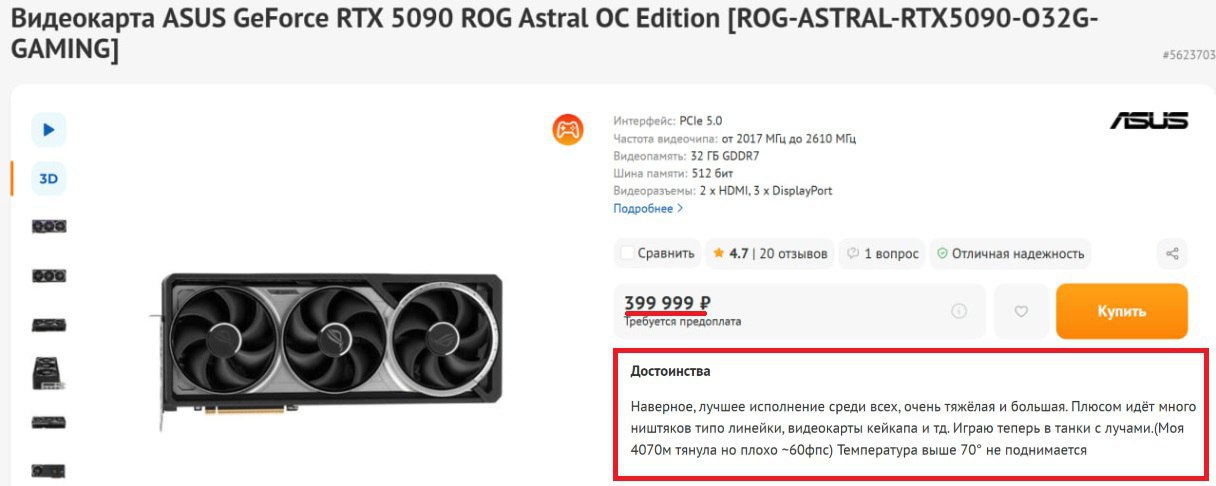Click the ASUS brand logo
This screenshot has height=486, width=1216.
(x=1149, y=121)
